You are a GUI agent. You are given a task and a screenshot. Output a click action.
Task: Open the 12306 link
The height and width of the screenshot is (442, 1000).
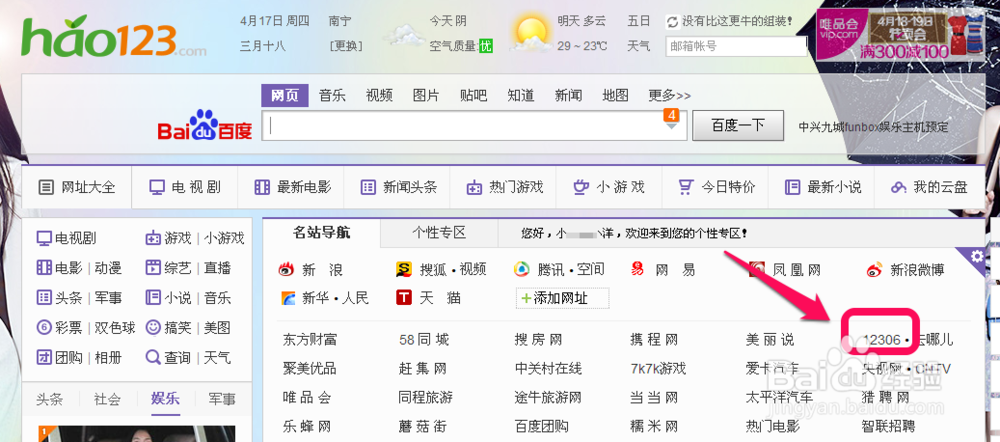[881, 340]
